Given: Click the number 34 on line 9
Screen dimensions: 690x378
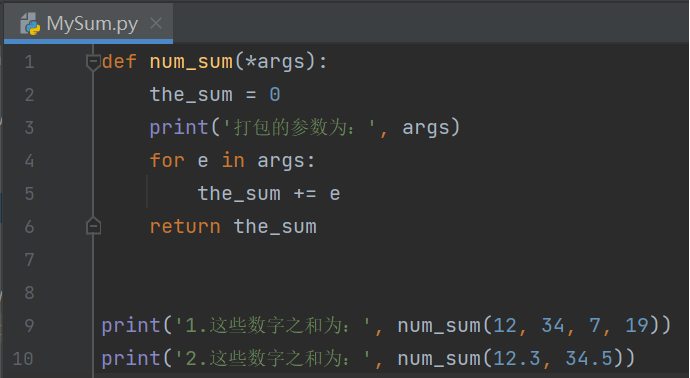Looking at the screenshot, I should [553, 326].
